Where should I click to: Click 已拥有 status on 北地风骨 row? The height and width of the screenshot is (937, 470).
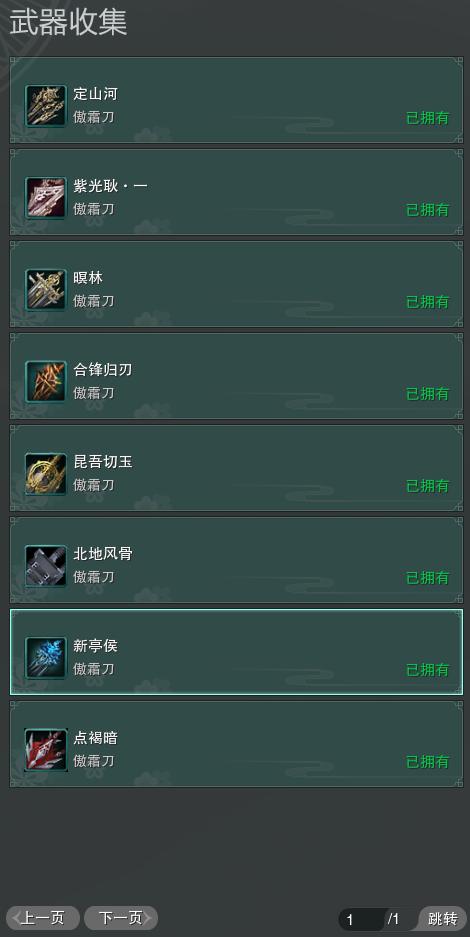[x=428, y=578]
